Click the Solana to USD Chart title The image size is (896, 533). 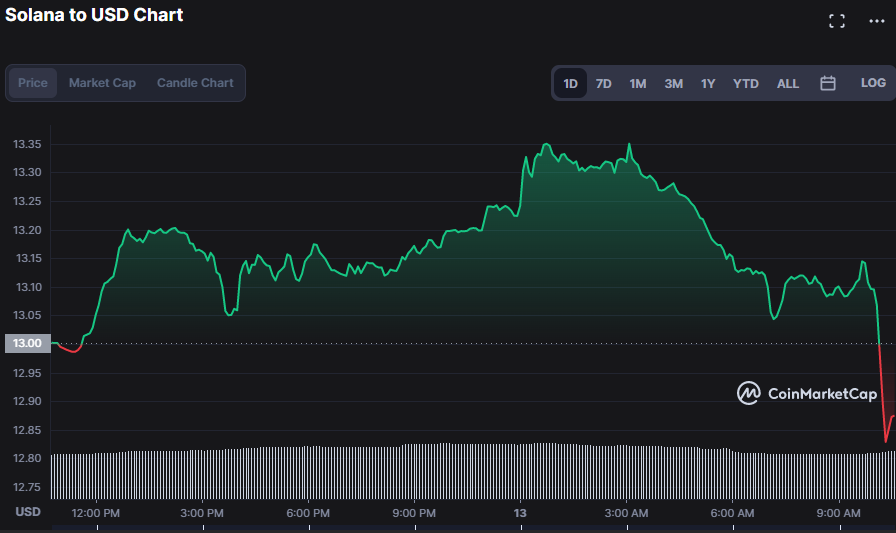(x=94, y=15)
